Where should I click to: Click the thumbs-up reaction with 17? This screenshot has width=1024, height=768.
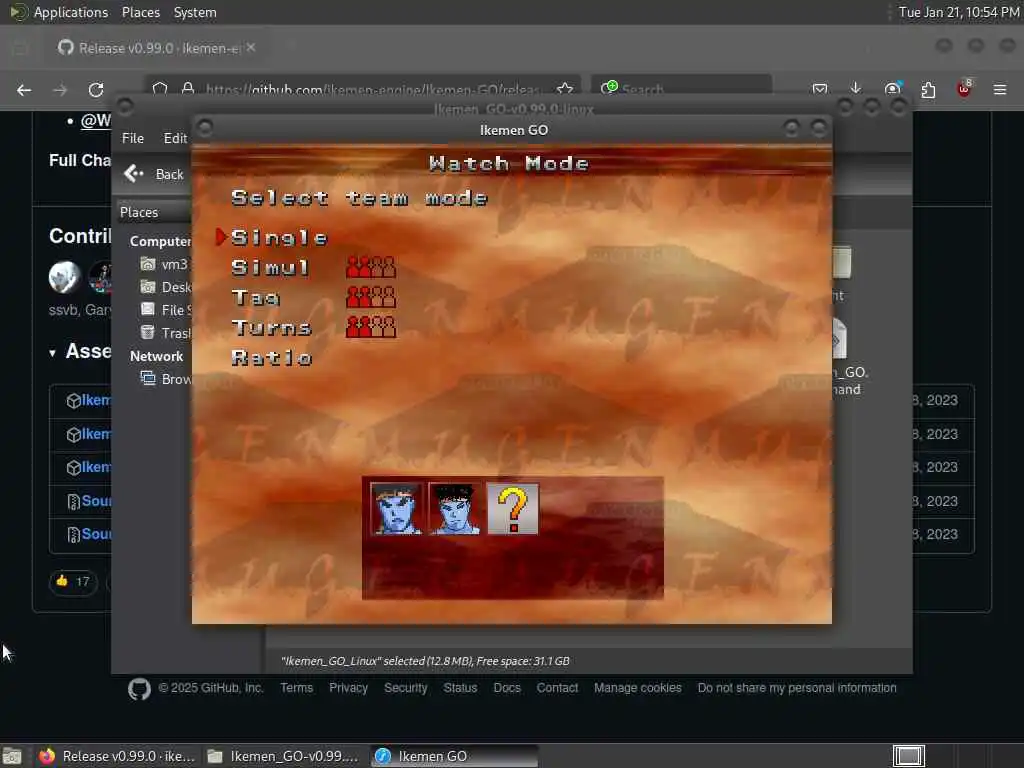pos(73,581)
